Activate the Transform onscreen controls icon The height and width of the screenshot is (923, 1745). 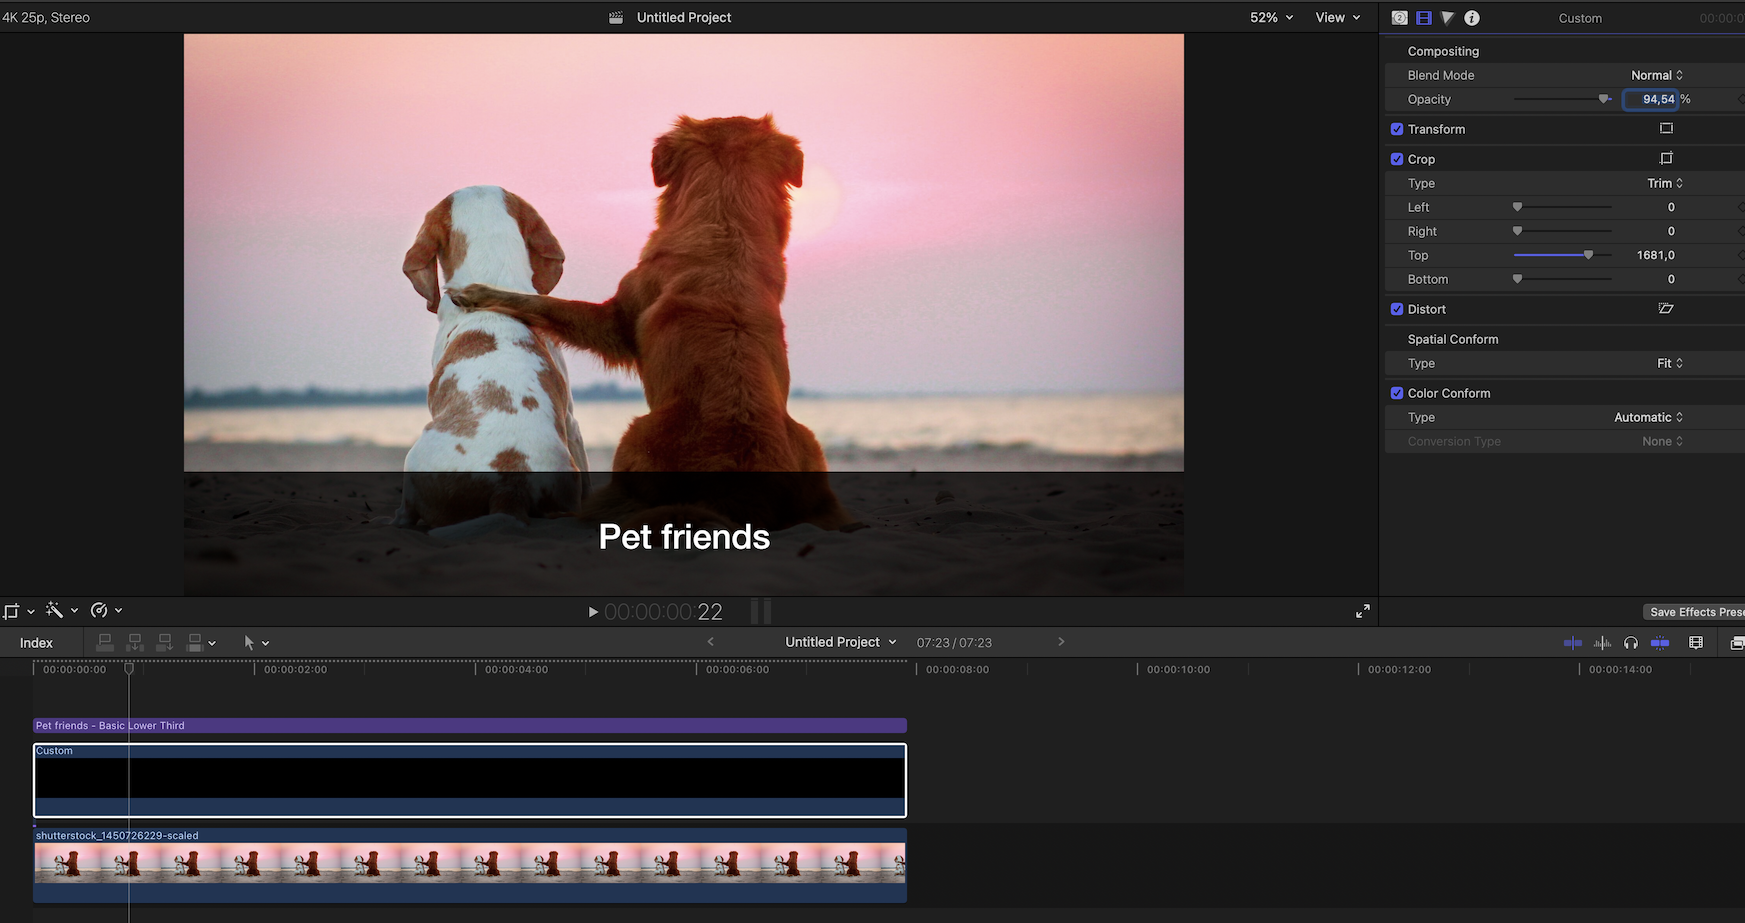pos(1666,128)
